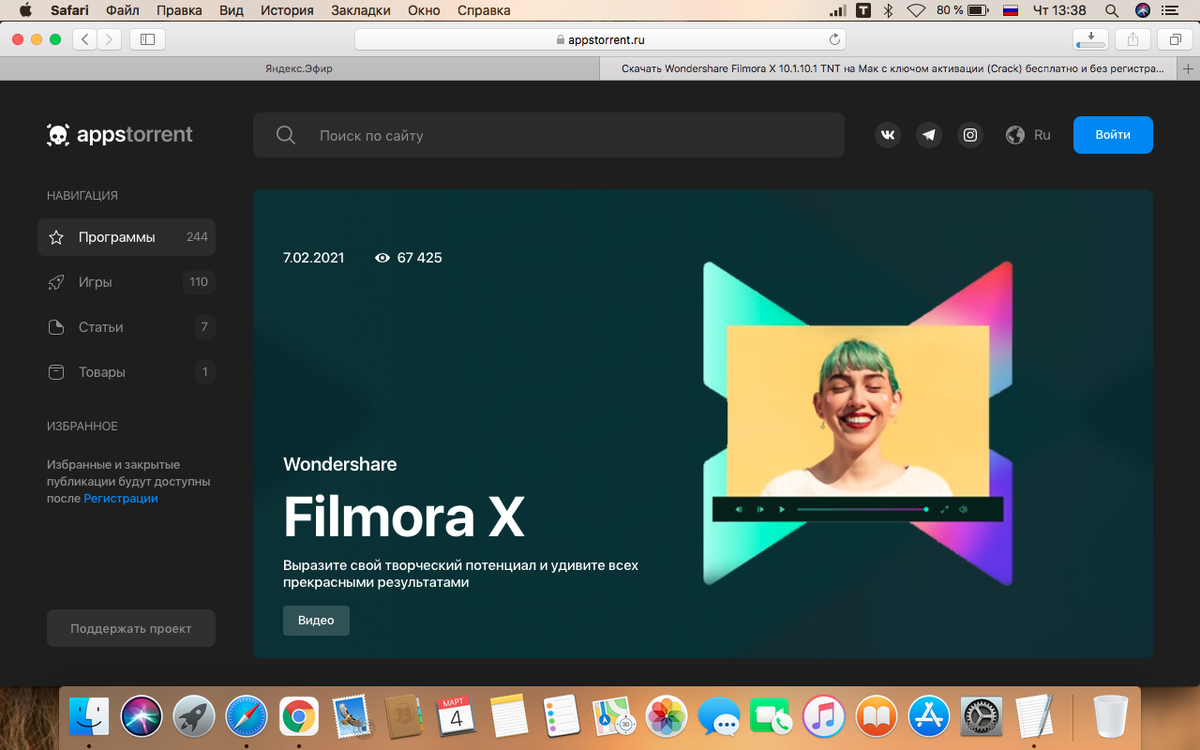
Task: Click the box icon beside Товары
Action: (x=57, y=372)
